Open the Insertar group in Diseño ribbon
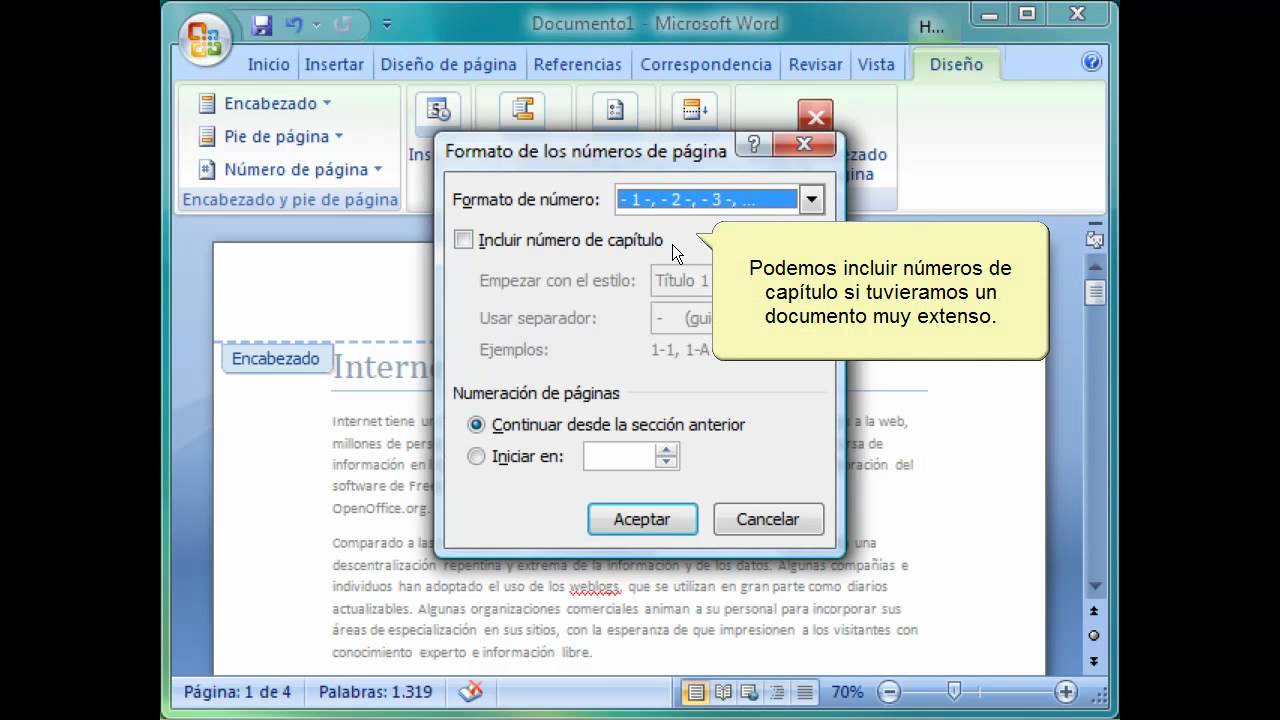 (438, 110)
